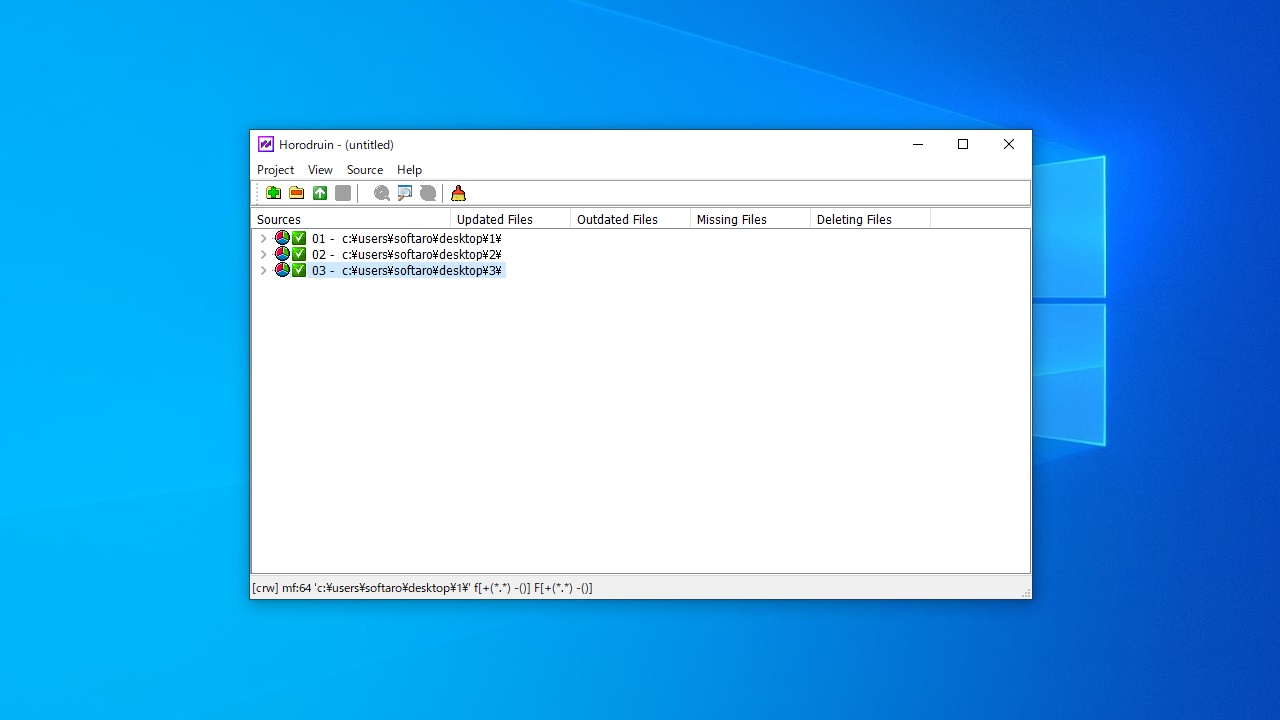The width and height of the screenshot is (1280, 720).
Task: Uncheck the green checkbox of source 01
Action: click(x=299, y=238)
